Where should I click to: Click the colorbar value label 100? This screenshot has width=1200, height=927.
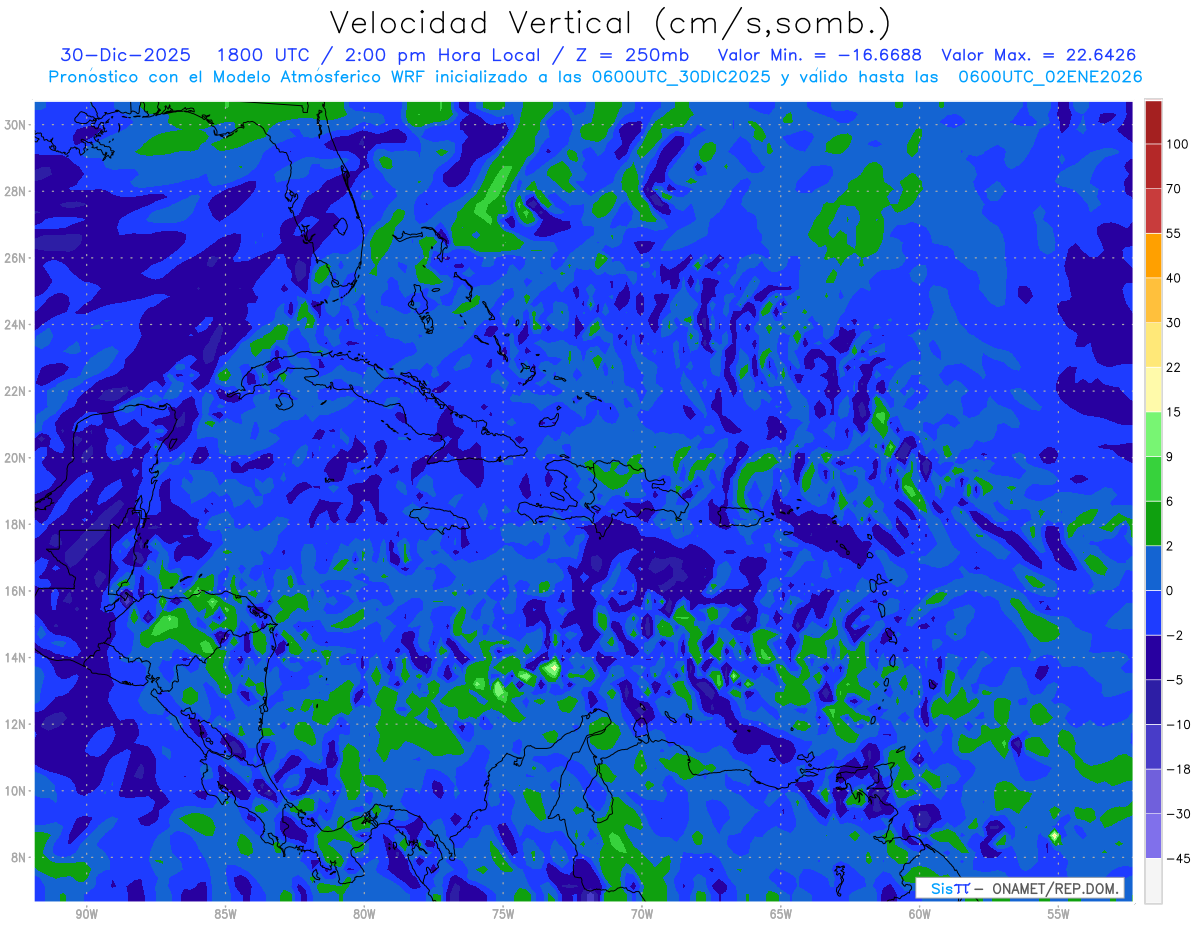(x=1177, y=144)
